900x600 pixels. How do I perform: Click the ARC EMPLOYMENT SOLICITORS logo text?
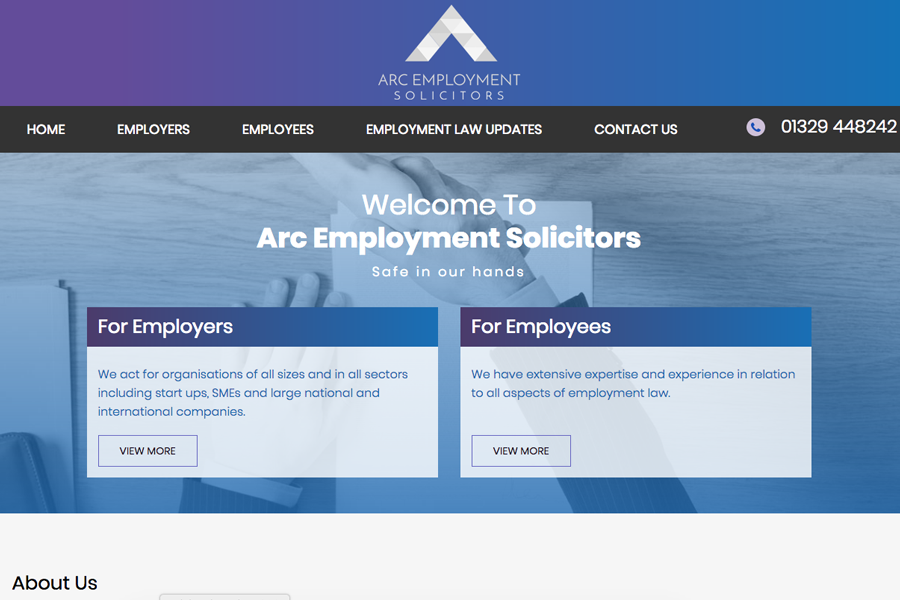(449, 87)
